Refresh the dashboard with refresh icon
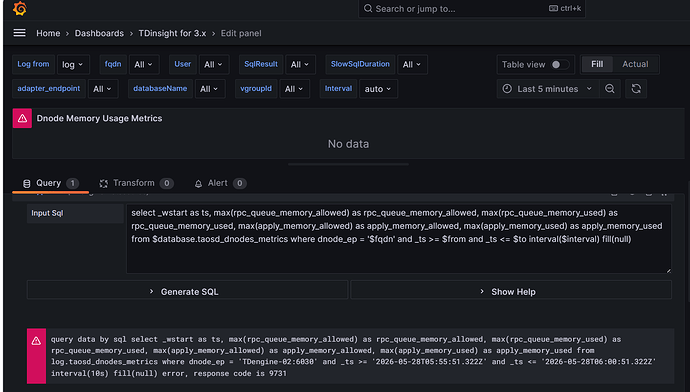This screenshot has height=392, width=690. pyautogui.click(x=636, y=89)
